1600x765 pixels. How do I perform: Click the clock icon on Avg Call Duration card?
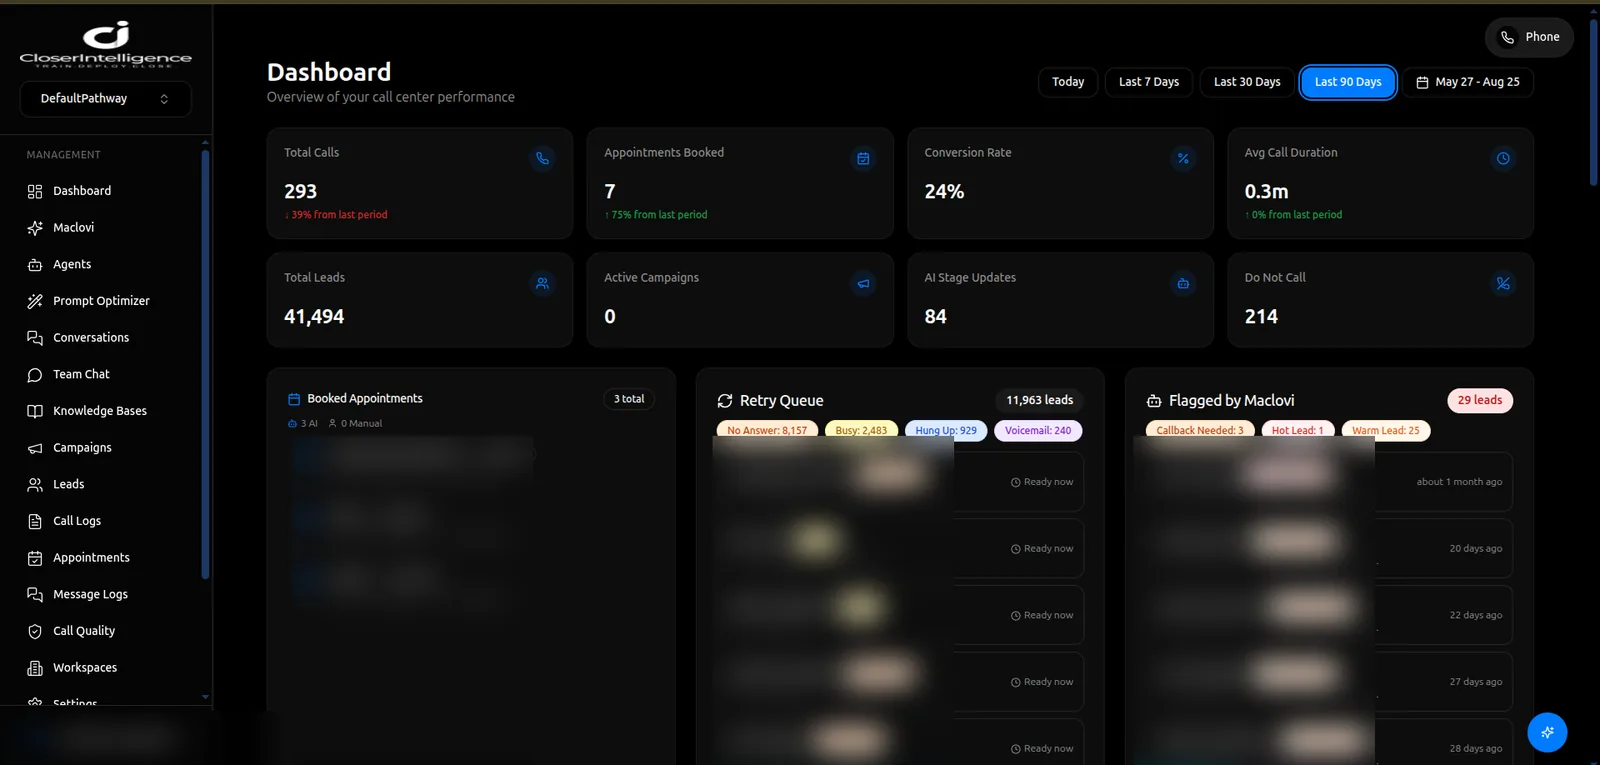click(x=1503, y=158)
